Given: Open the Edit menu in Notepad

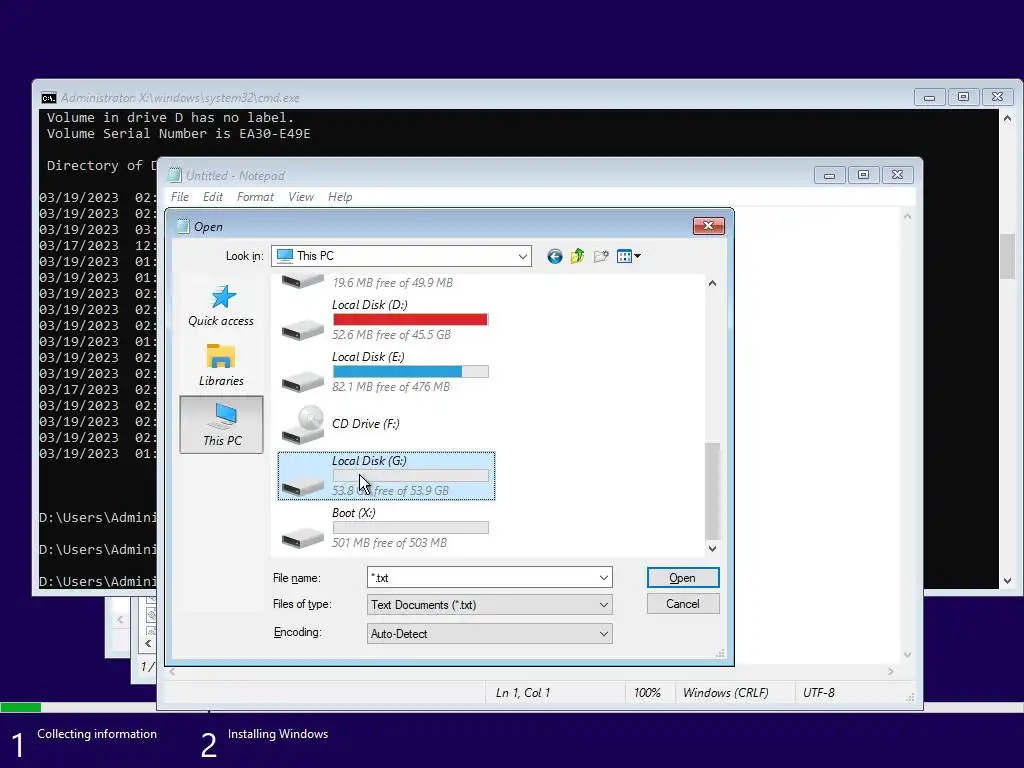Looking at the screenshot, I should point(212,197).
